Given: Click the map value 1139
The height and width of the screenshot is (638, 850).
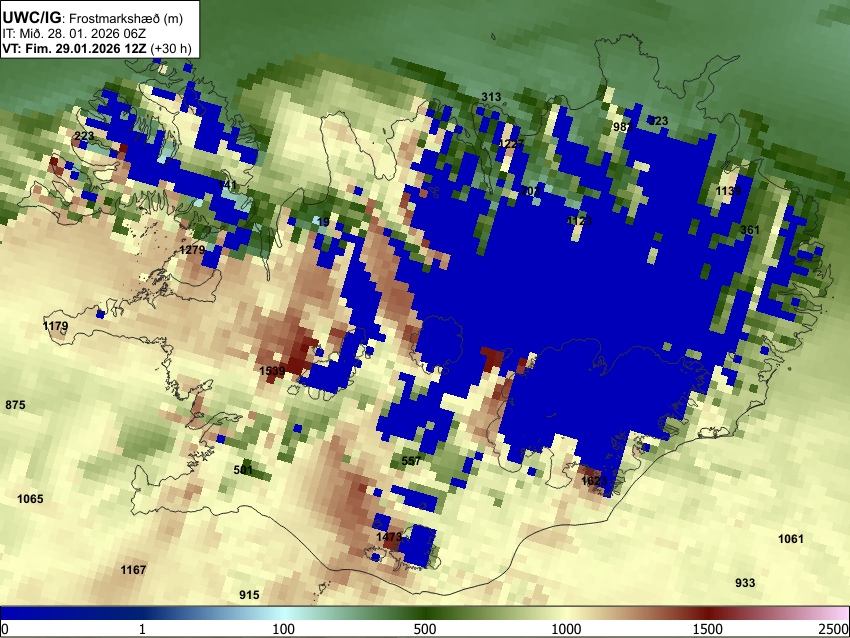Looking at the screenshot, I should tap(728, 191).
